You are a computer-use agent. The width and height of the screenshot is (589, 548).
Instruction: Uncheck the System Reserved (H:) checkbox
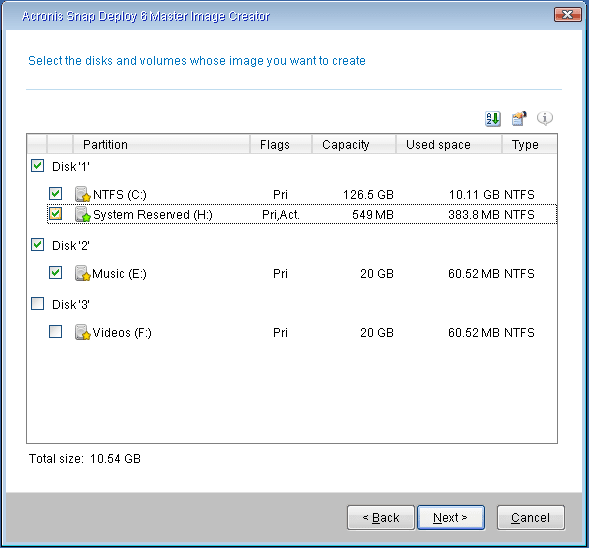point(56,214)
